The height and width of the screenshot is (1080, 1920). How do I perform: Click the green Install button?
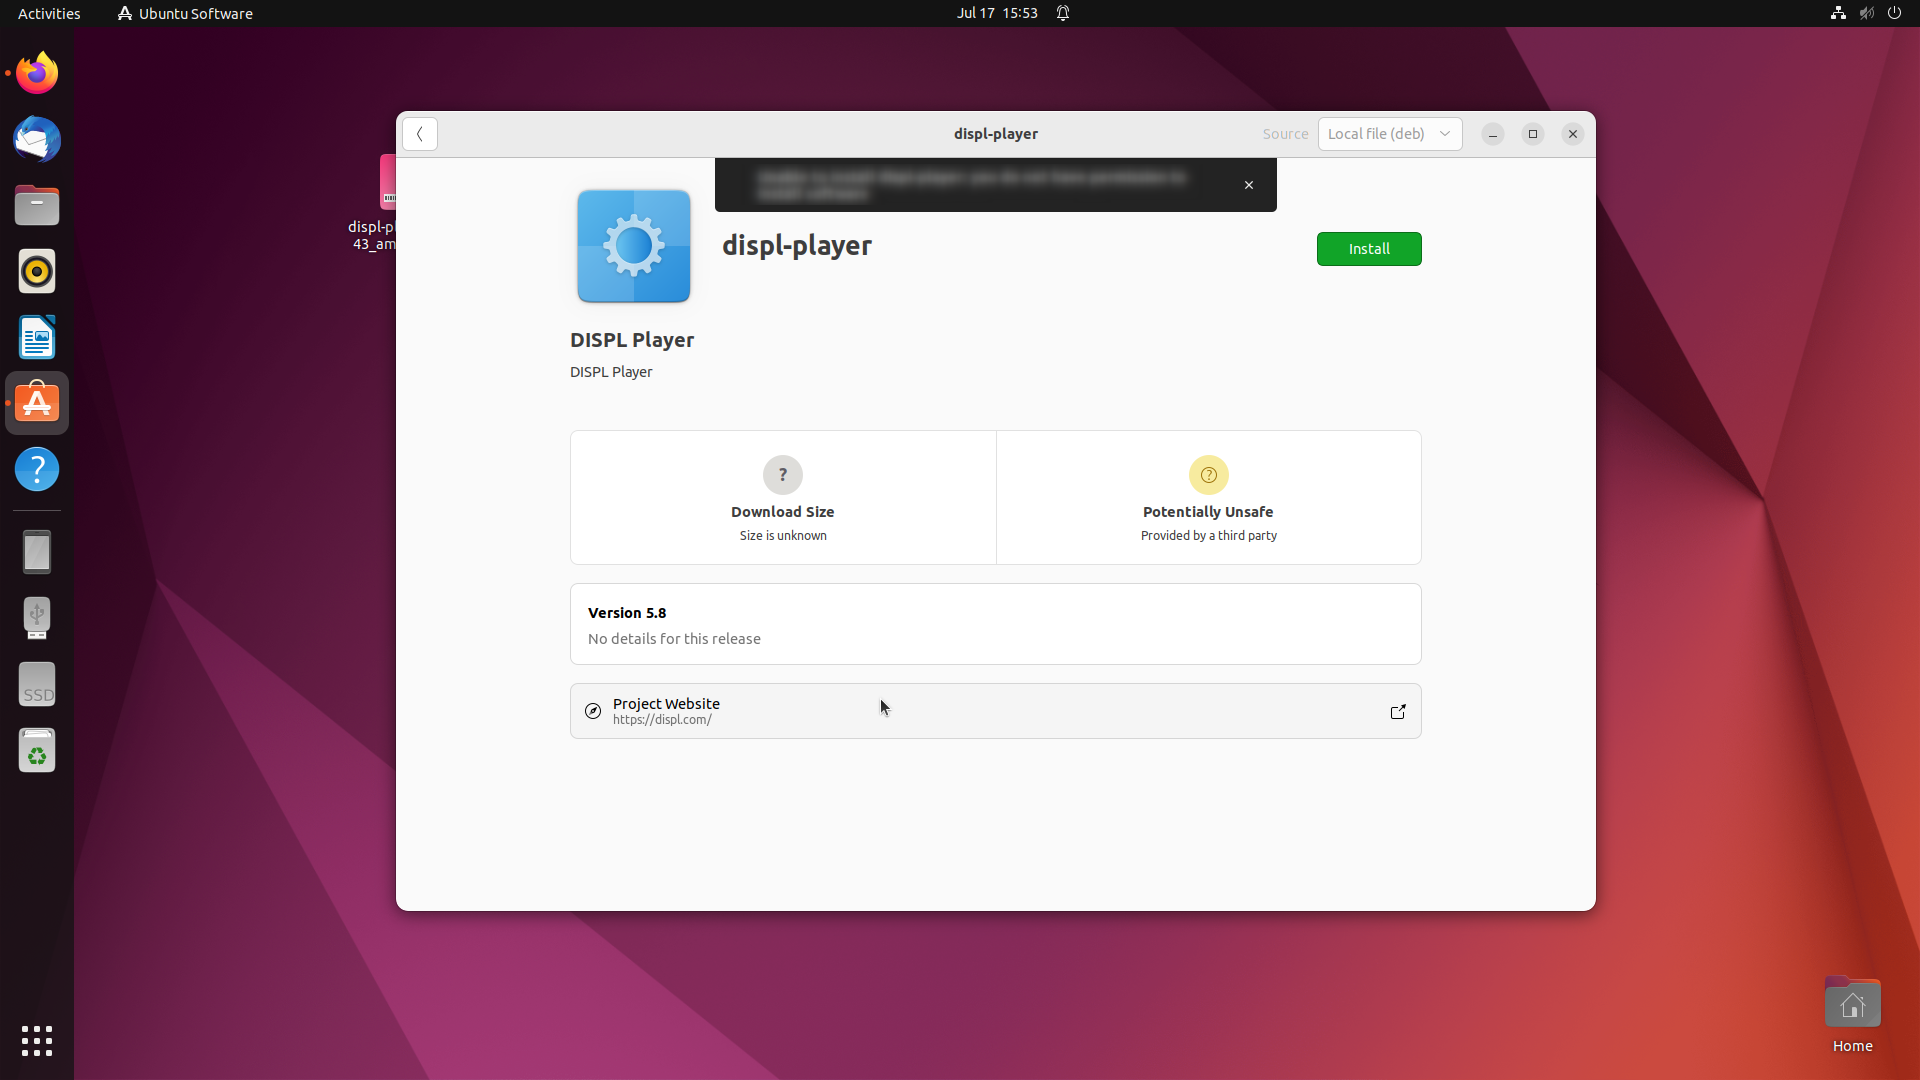1368,249
